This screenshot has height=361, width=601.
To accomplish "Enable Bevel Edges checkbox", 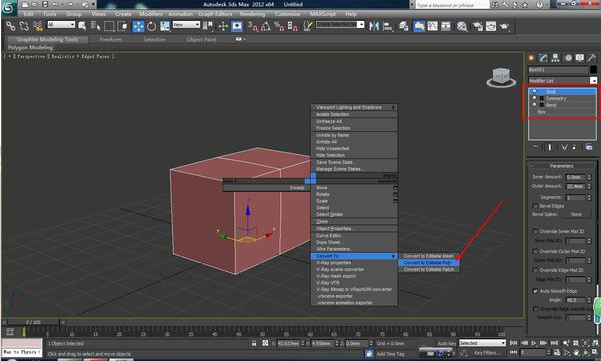I will tap(535, 206).
